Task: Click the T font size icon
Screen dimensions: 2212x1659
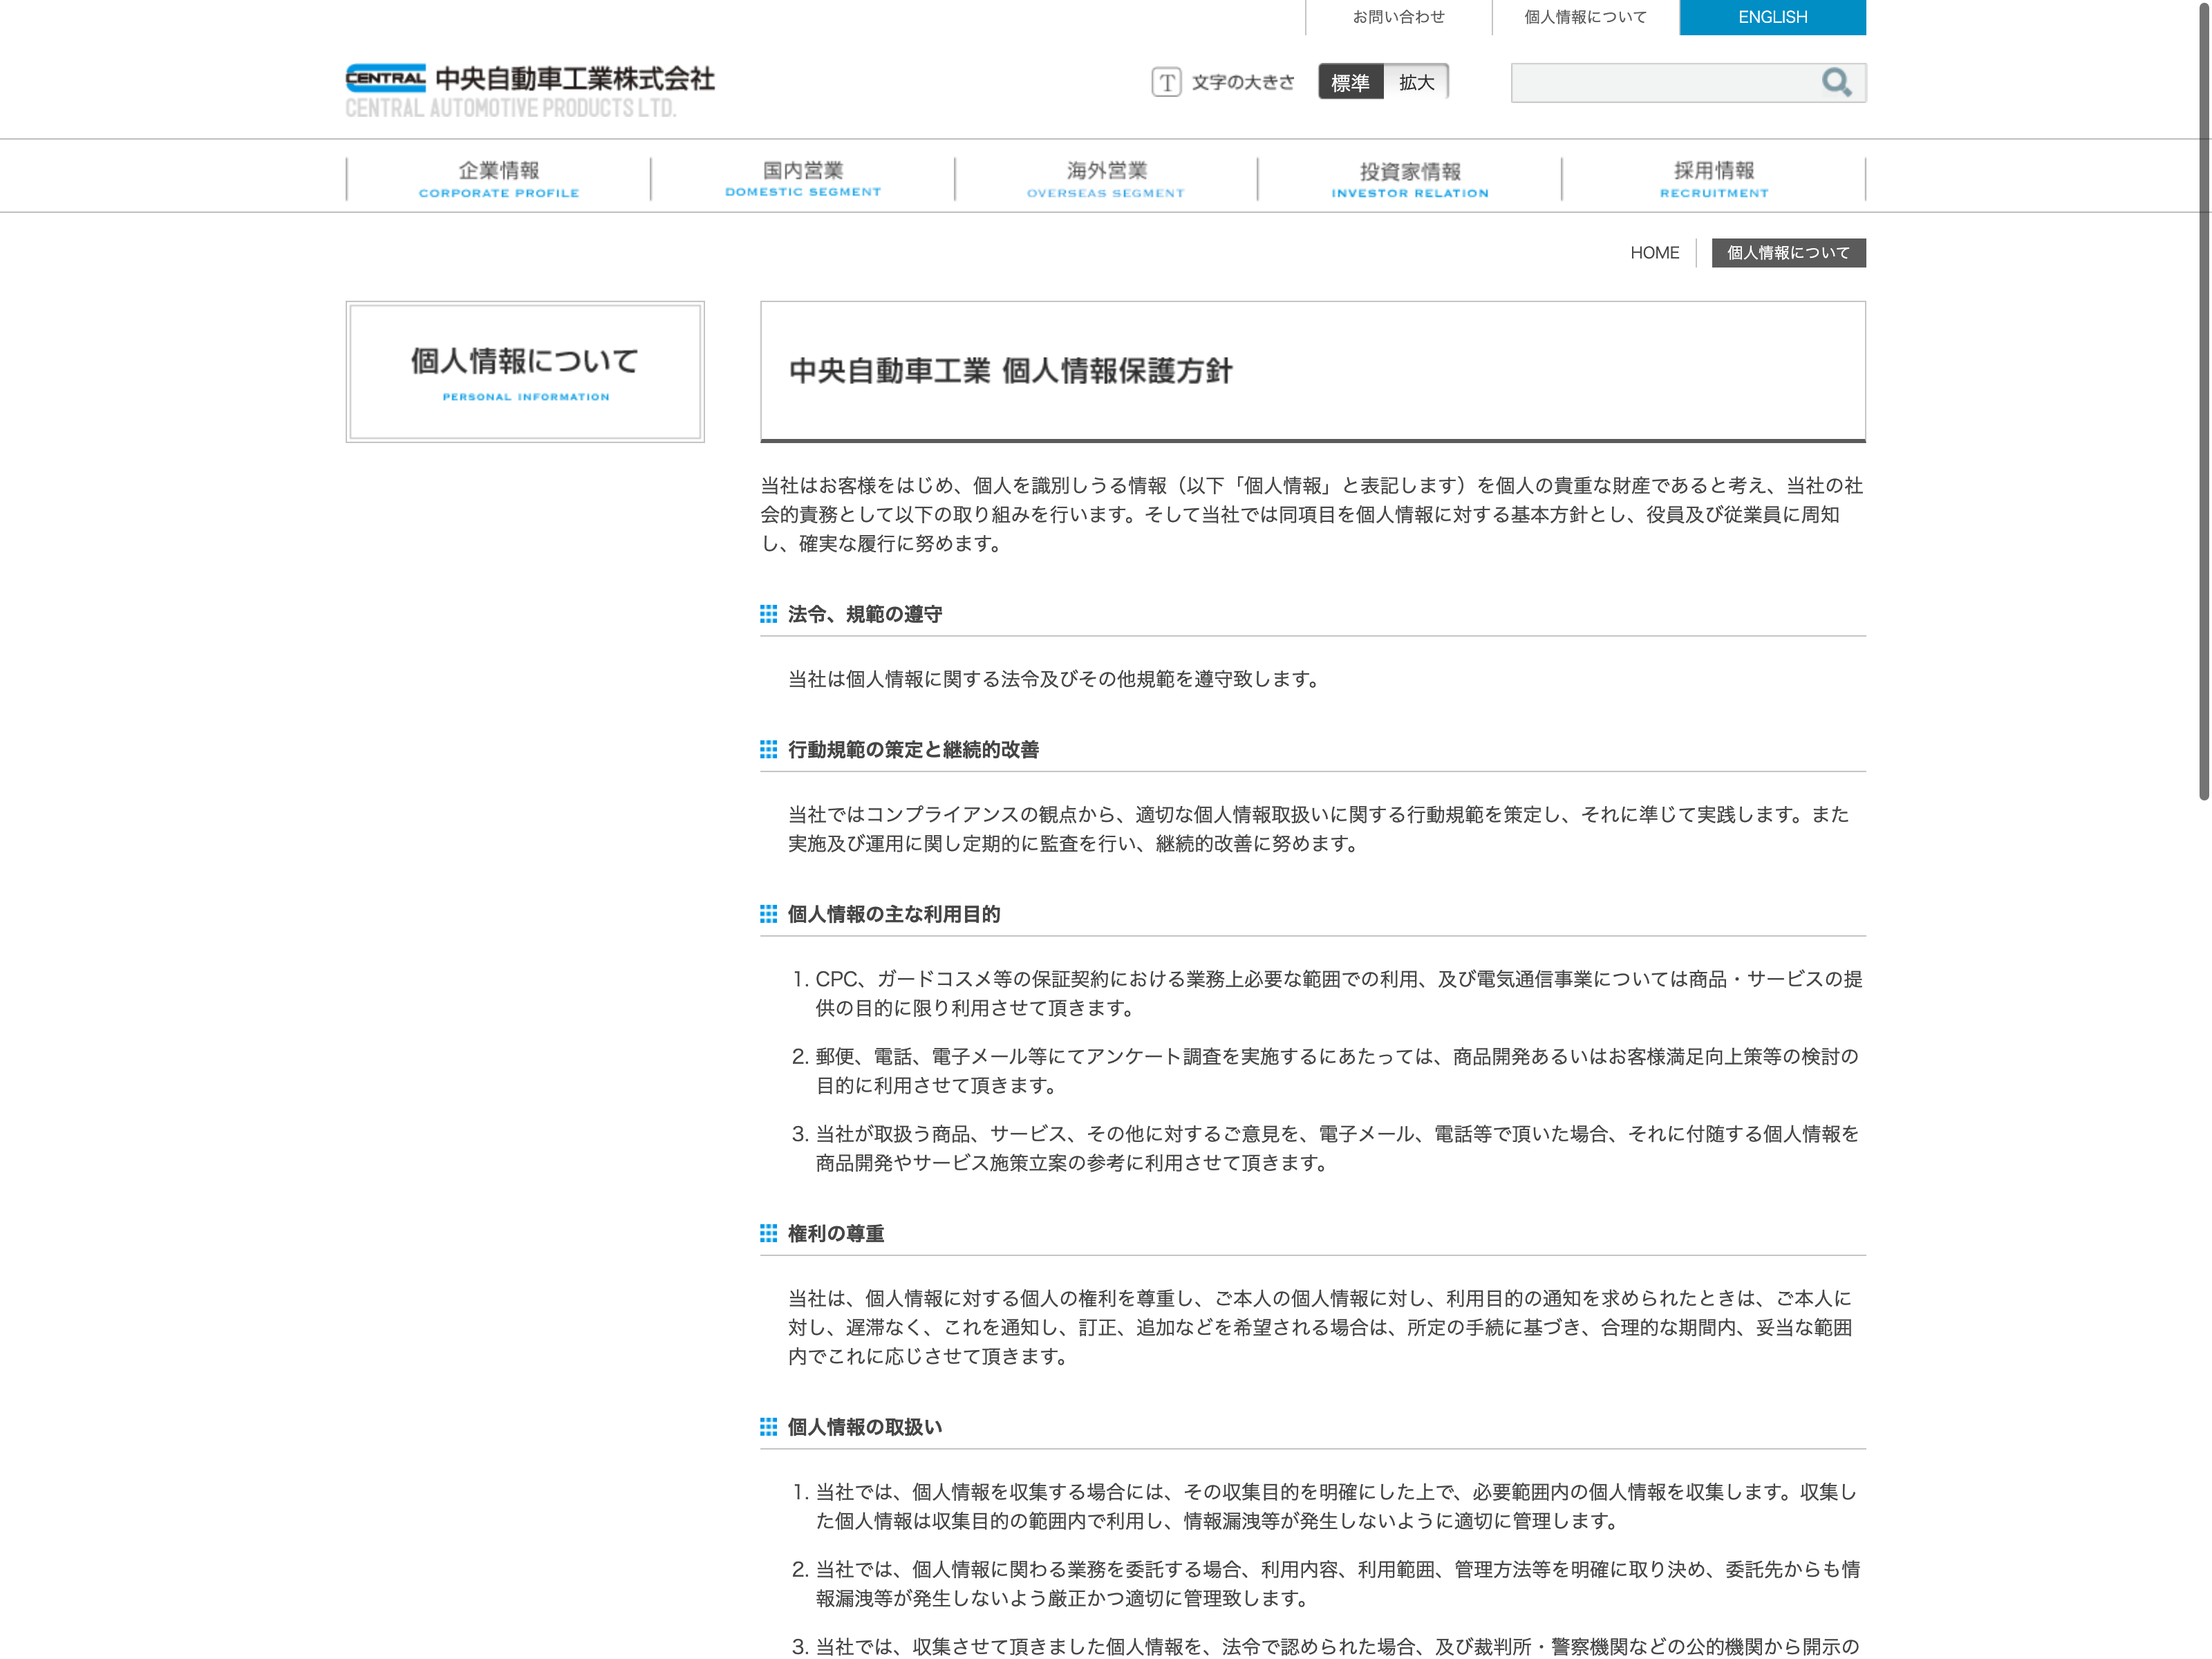Action: 1166,82
